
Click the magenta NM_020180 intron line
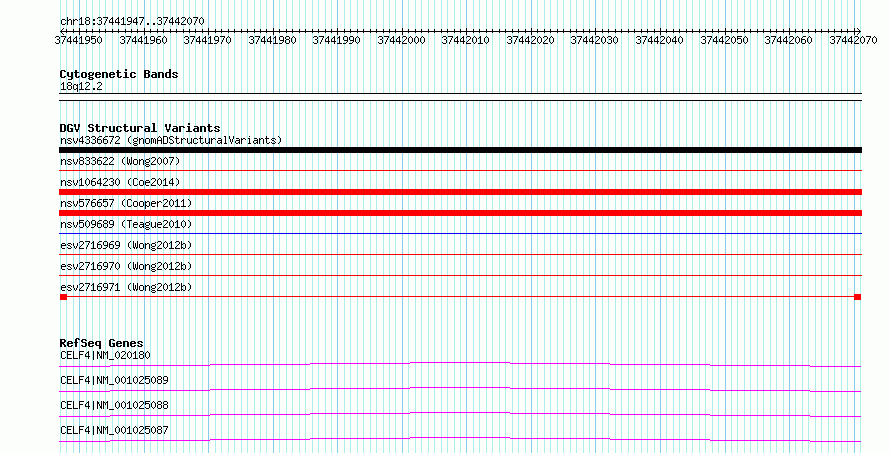point(460,363)
